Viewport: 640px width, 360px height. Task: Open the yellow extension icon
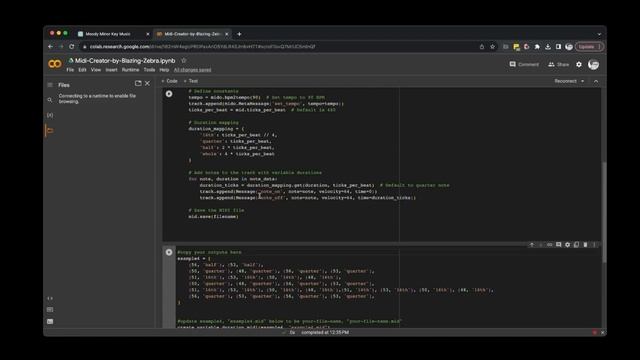point(516,47)
